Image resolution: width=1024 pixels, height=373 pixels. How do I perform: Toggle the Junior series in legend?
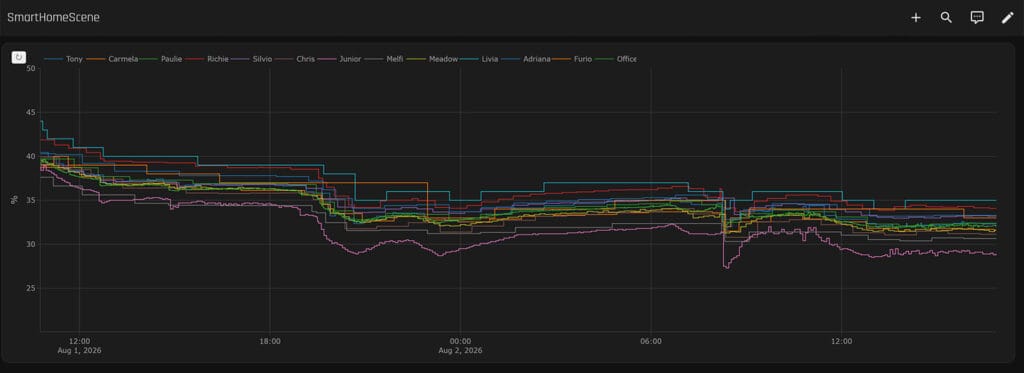click(x=340, y=59)
